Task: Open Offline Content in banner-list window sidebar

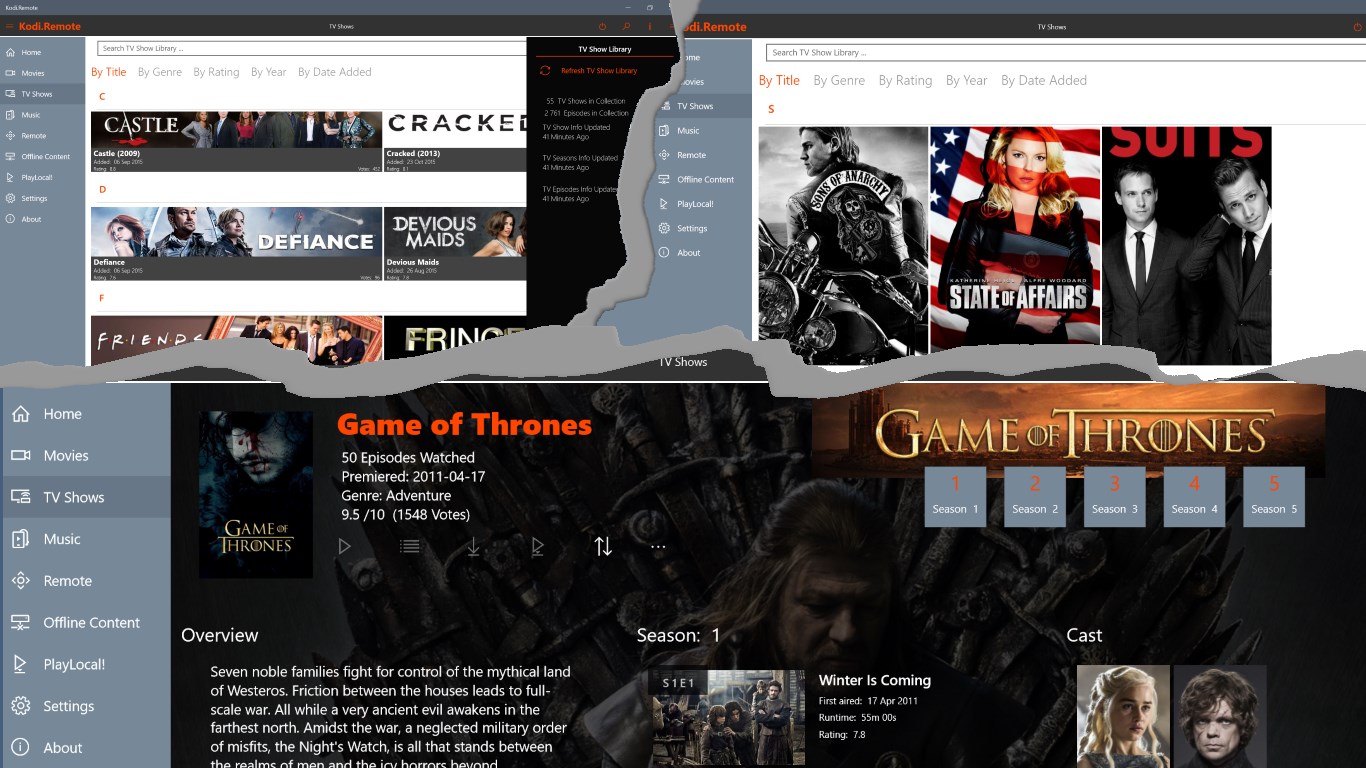Action: coord(43,157)
